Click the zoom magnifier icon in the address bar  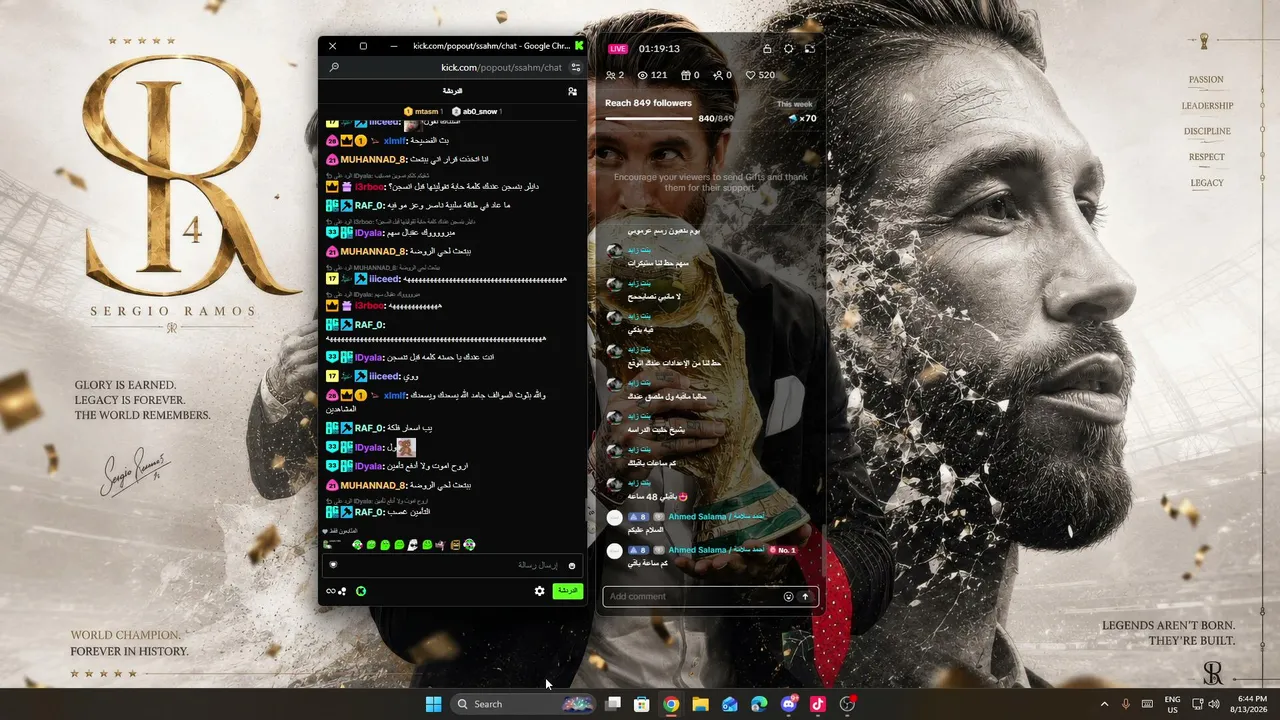pyautogui.click(x=334, y=67)
